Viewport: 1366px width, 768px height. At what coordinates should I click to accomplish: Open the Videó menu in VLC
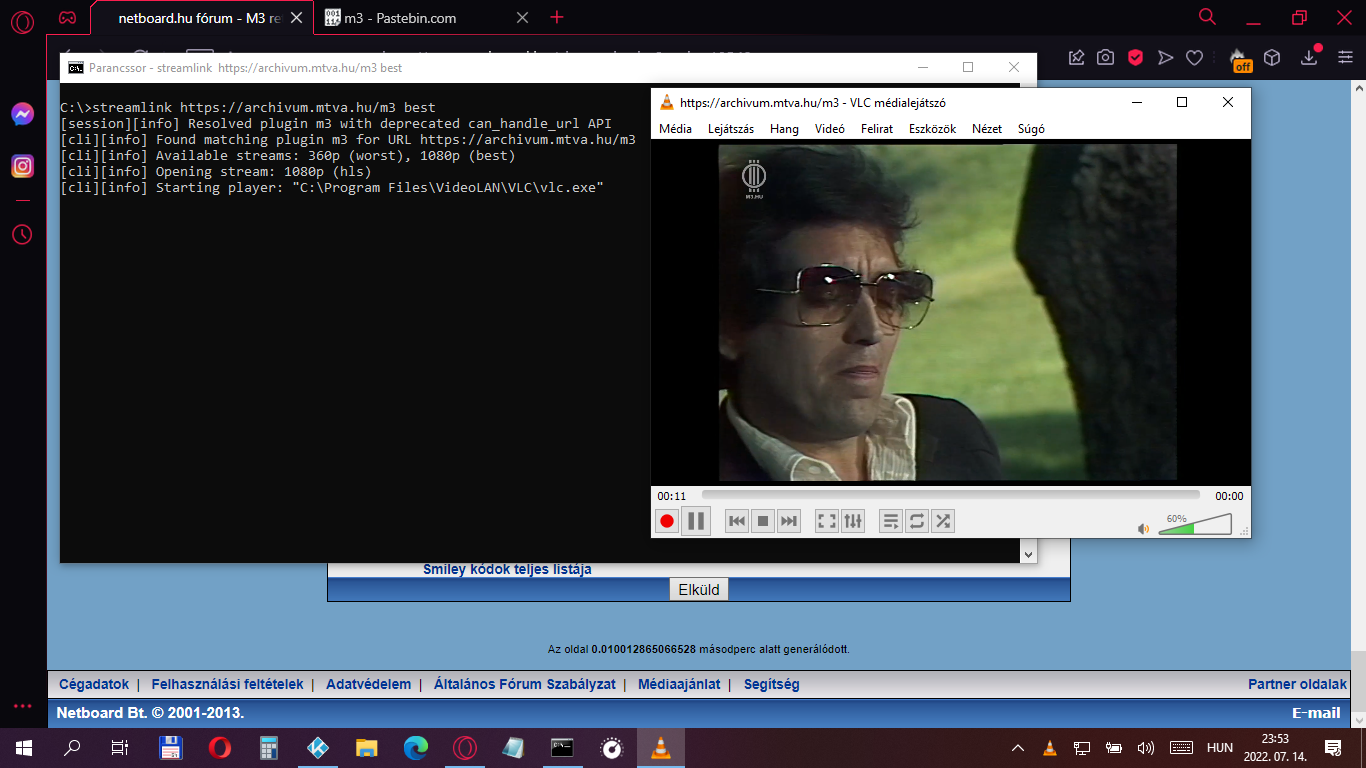(830, 129)
